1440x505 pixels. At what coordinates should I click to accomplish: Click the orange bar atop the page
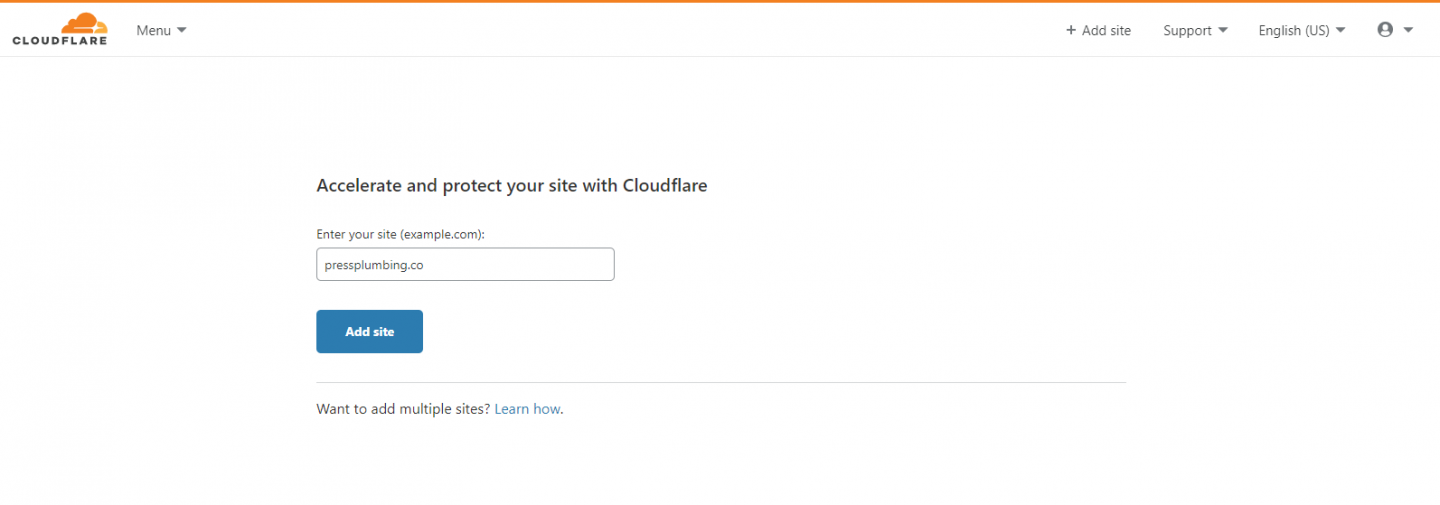[x=720, y=1]
